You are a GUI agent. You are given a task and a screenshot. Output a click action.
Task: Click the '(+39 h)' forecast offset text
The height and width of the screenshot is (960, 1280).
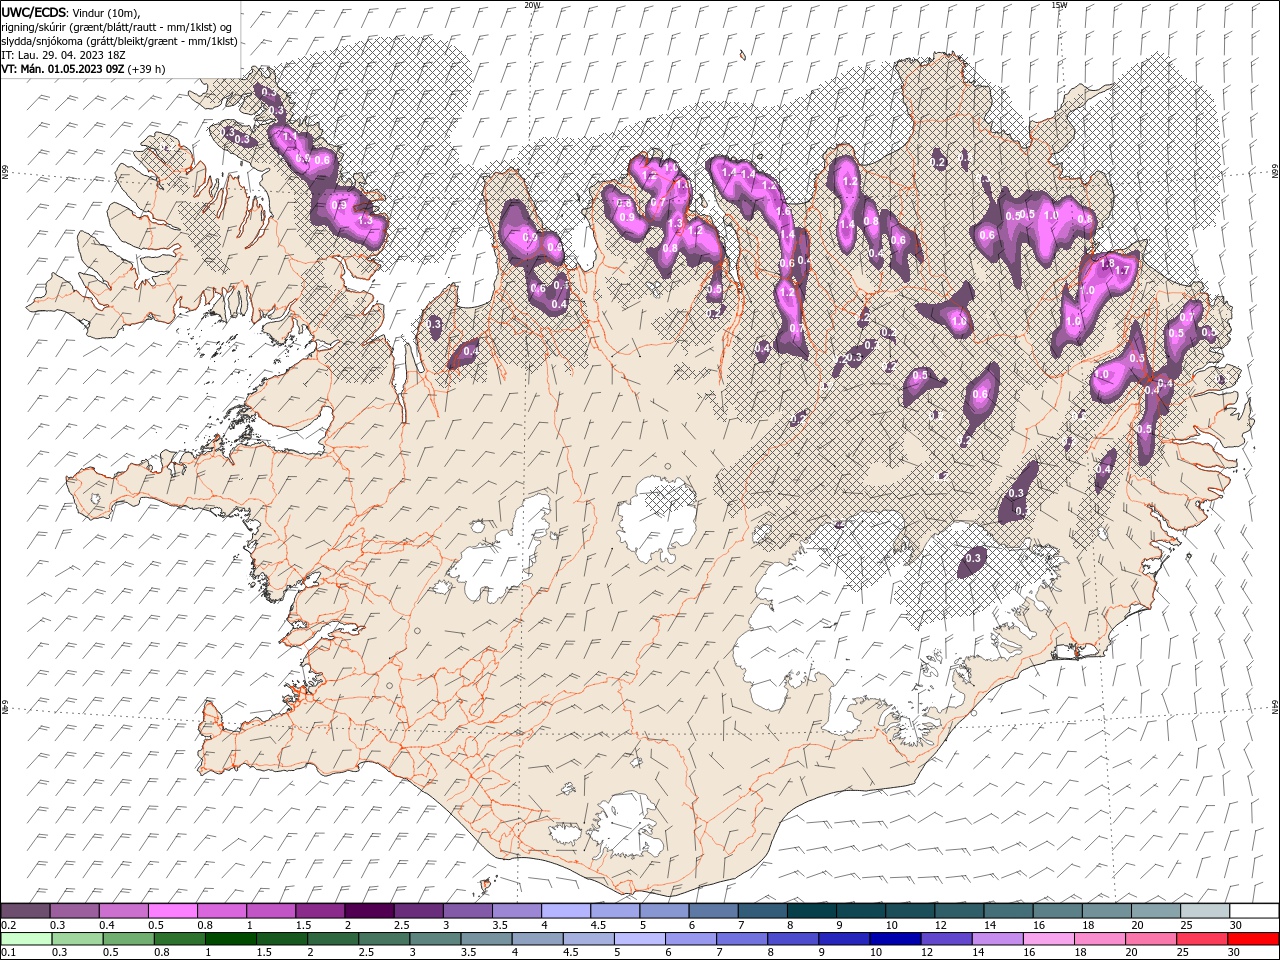pyautogui.click(x=147, y=69)
